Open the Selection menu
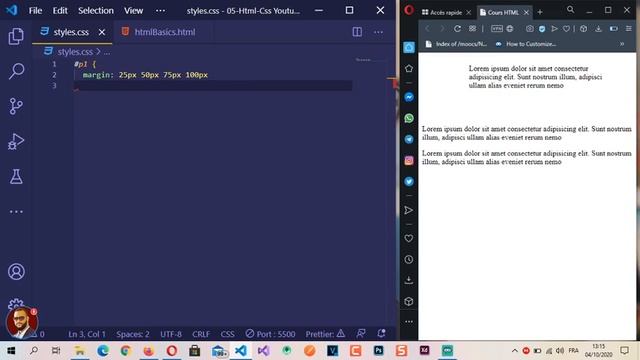This screenshot has height=360, width=640. 96,11
